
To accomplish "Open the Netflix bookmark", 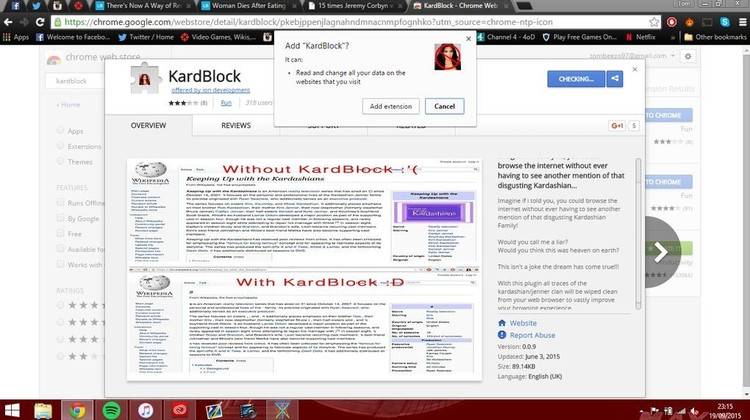I will [x=640, y=37].
